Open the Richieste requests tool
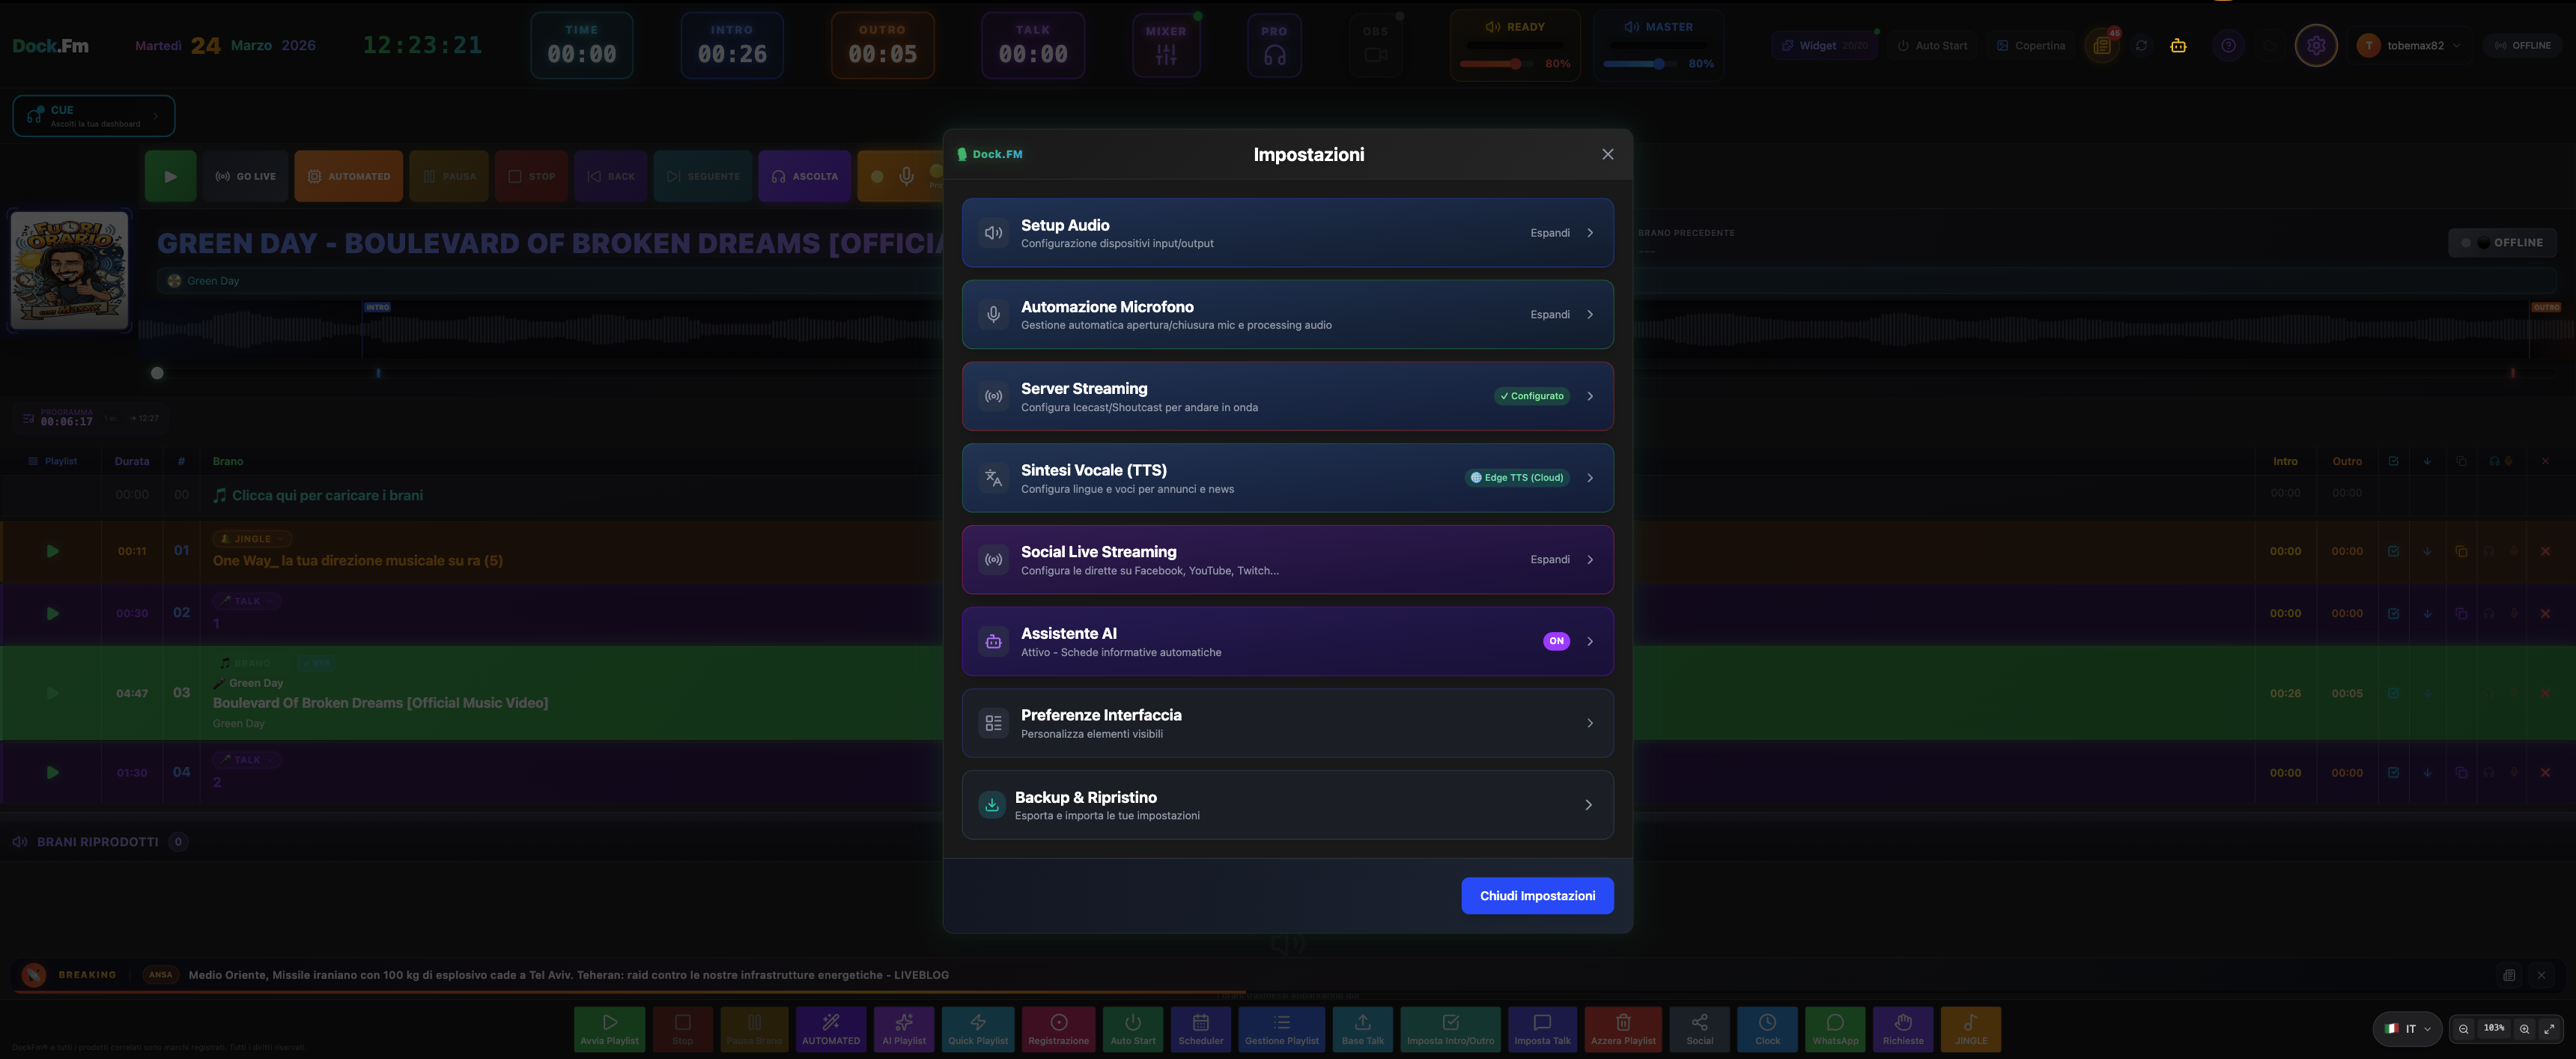The width and height of the screenshot is (2576, 1059). (x=1903, y=1029)
